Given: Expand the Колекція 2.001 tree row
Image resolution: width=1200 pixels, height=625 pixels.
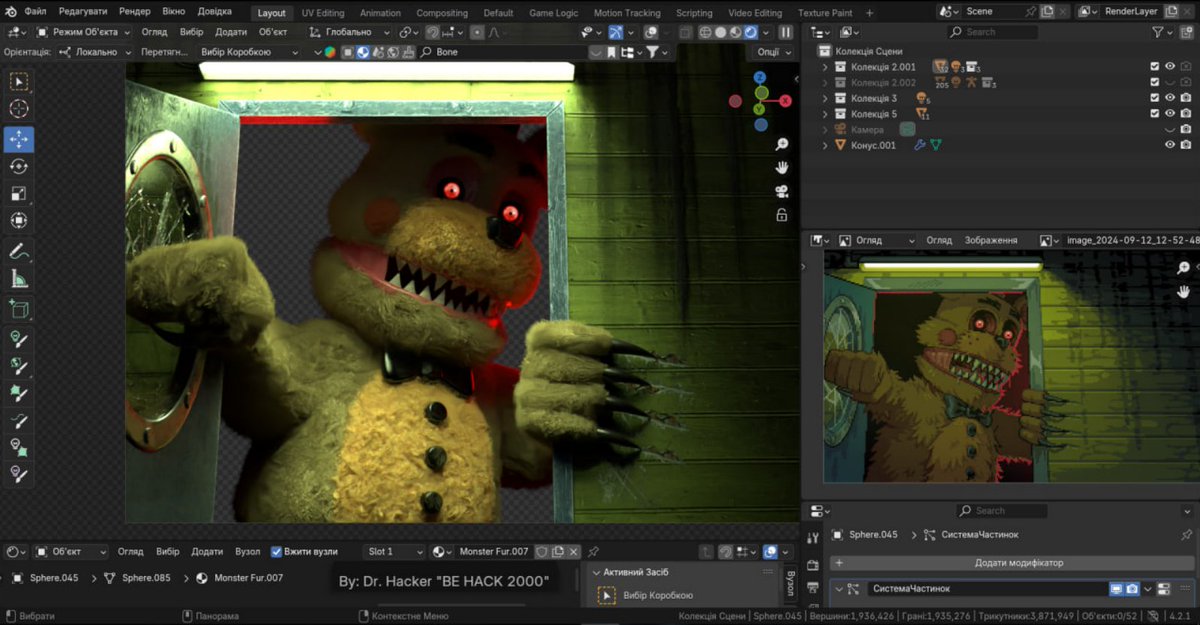Looking at the screenshot, I should (x=825, y=67).
